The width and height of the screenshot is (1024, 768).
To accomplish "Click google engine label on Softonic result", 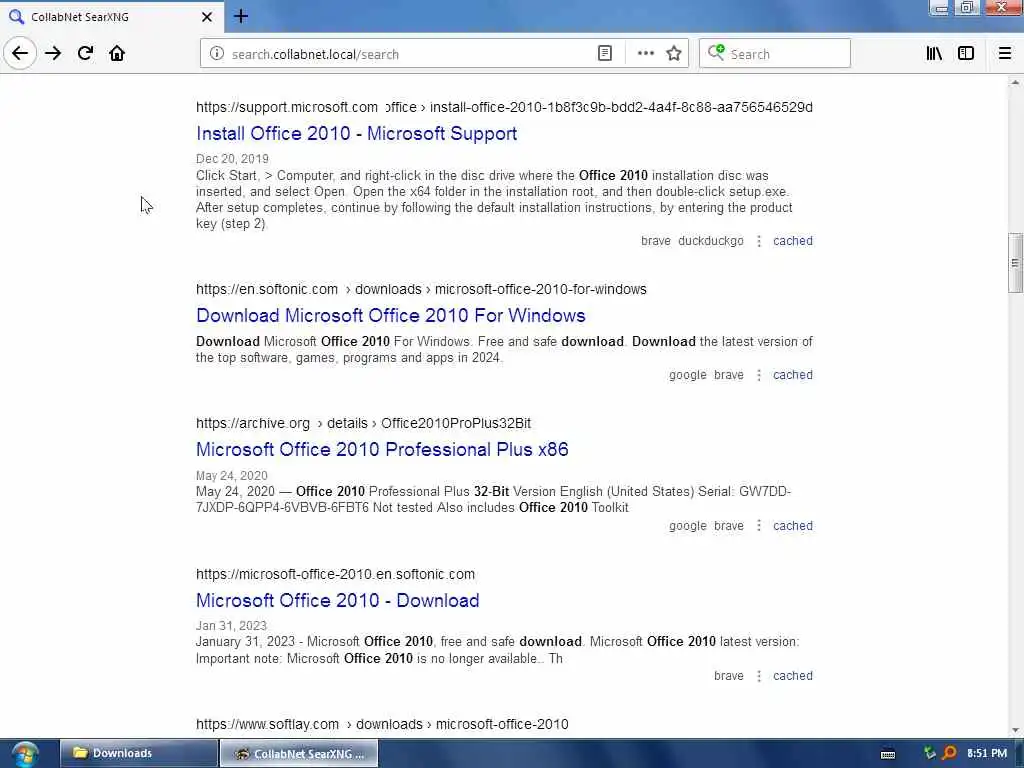I will [688, 375].
